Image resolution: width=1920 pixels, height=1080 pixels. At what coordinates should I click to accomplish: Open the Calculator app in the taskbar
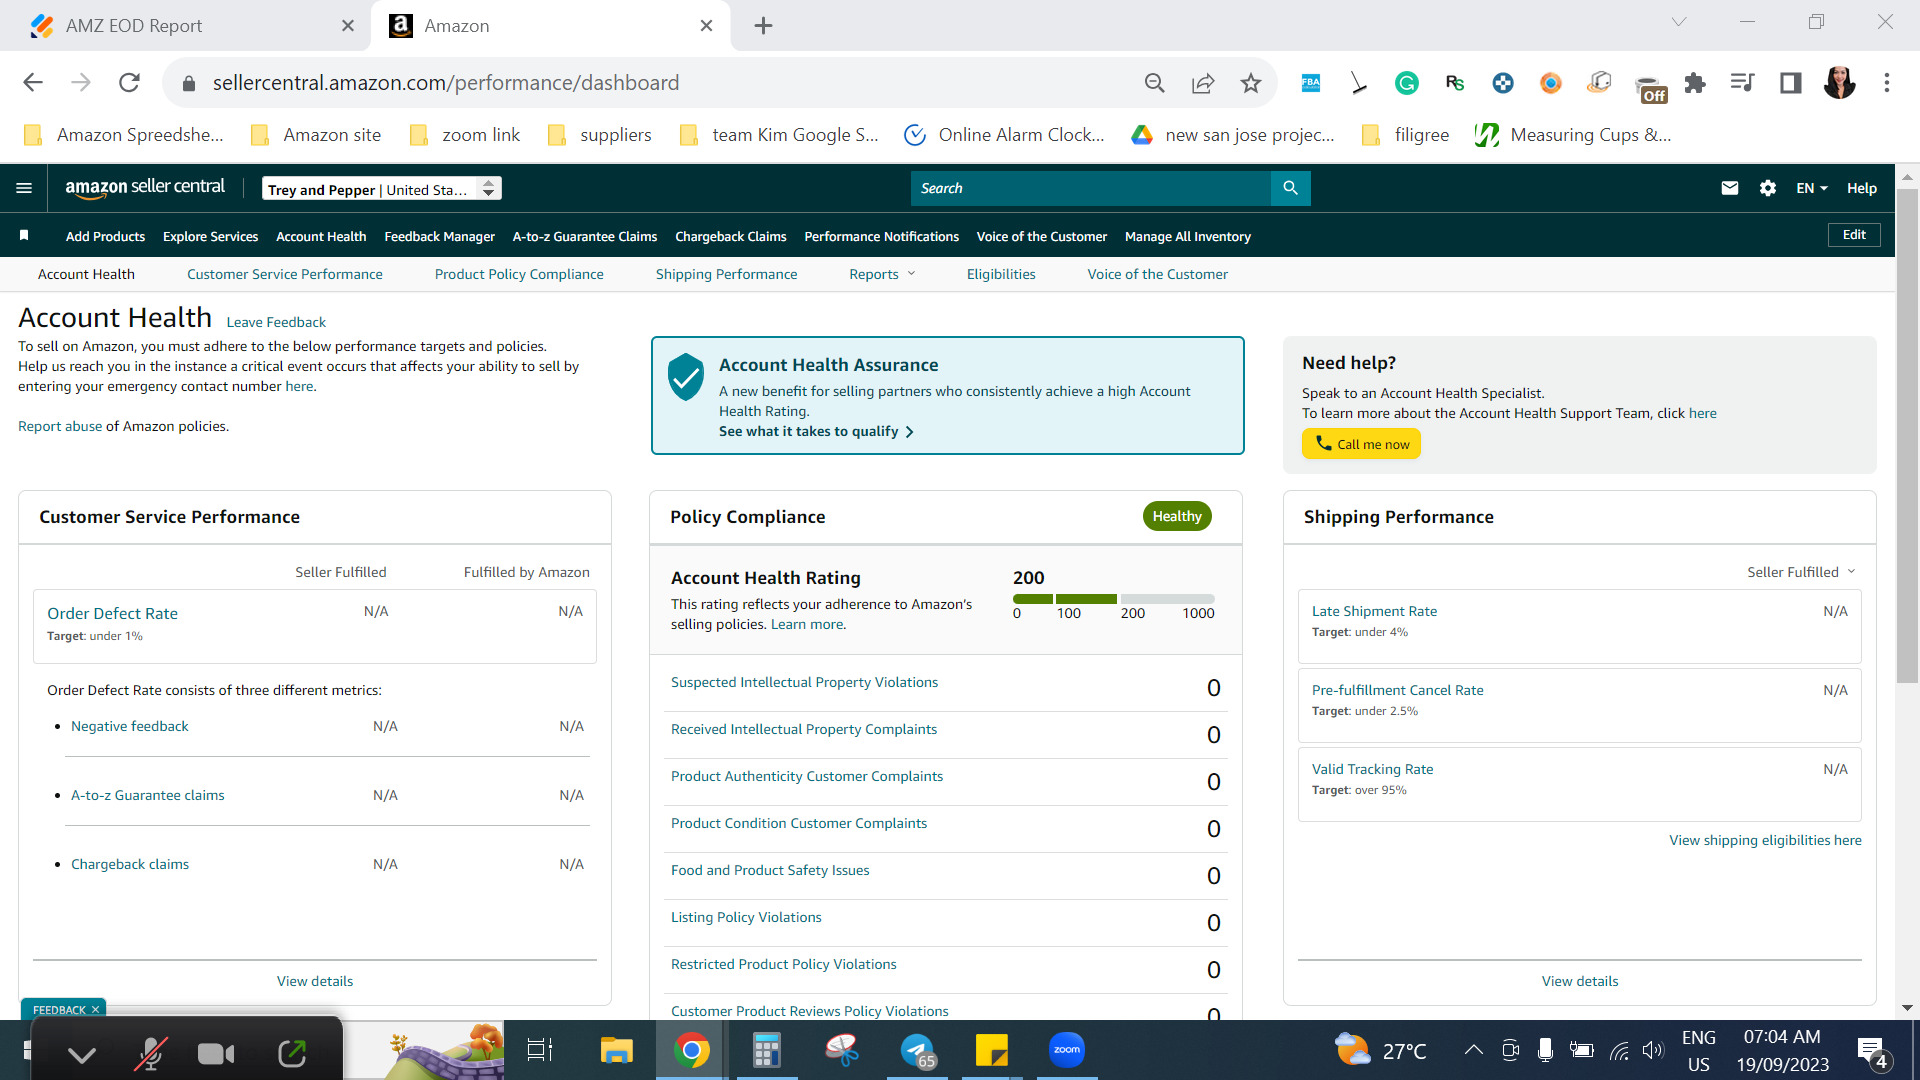pos(766,1050)
